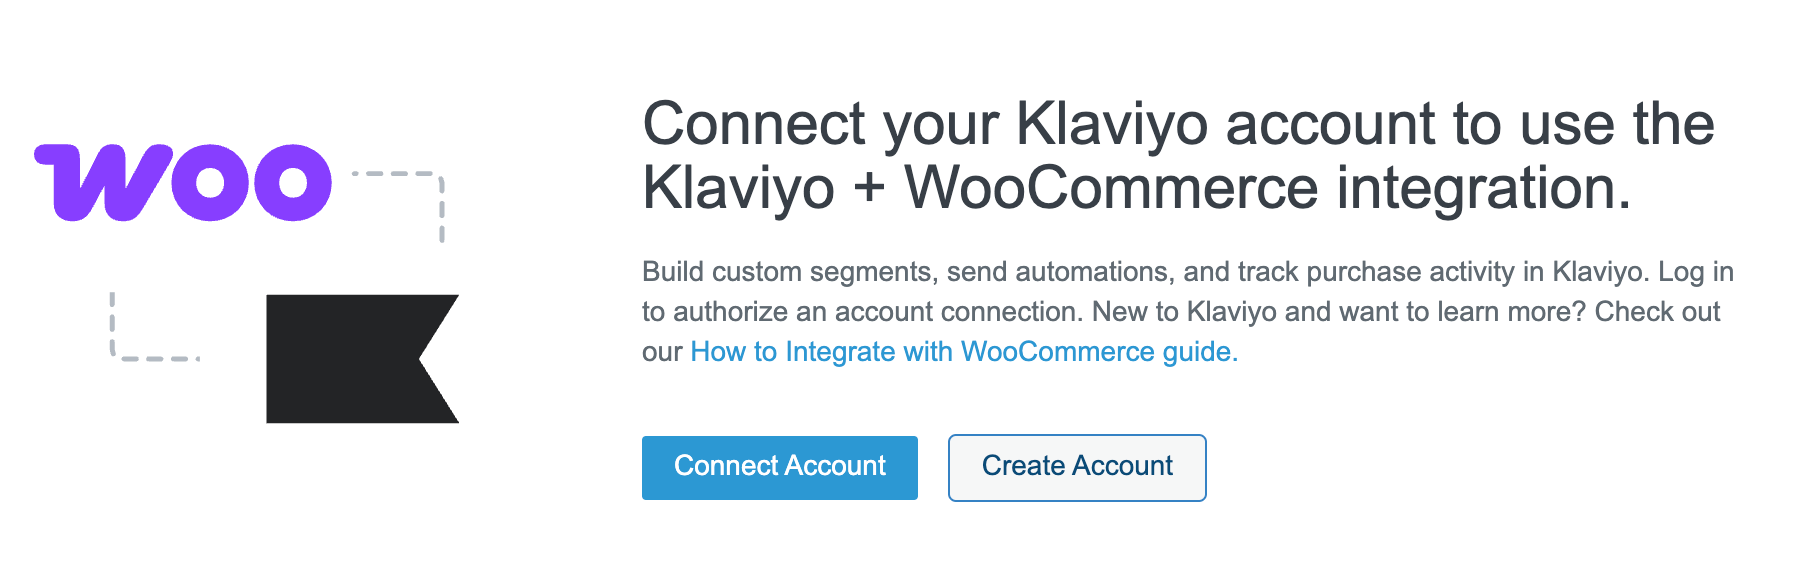Screen dimensions: 1810x566
Task: Click the black Klaviyo flag logo
Action: (x=362, y=358)
